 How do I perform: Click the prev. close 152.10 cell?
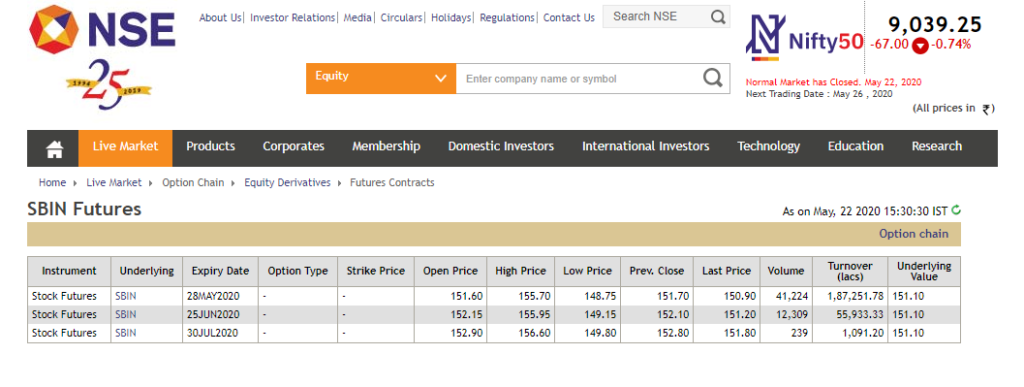point(657,314)
